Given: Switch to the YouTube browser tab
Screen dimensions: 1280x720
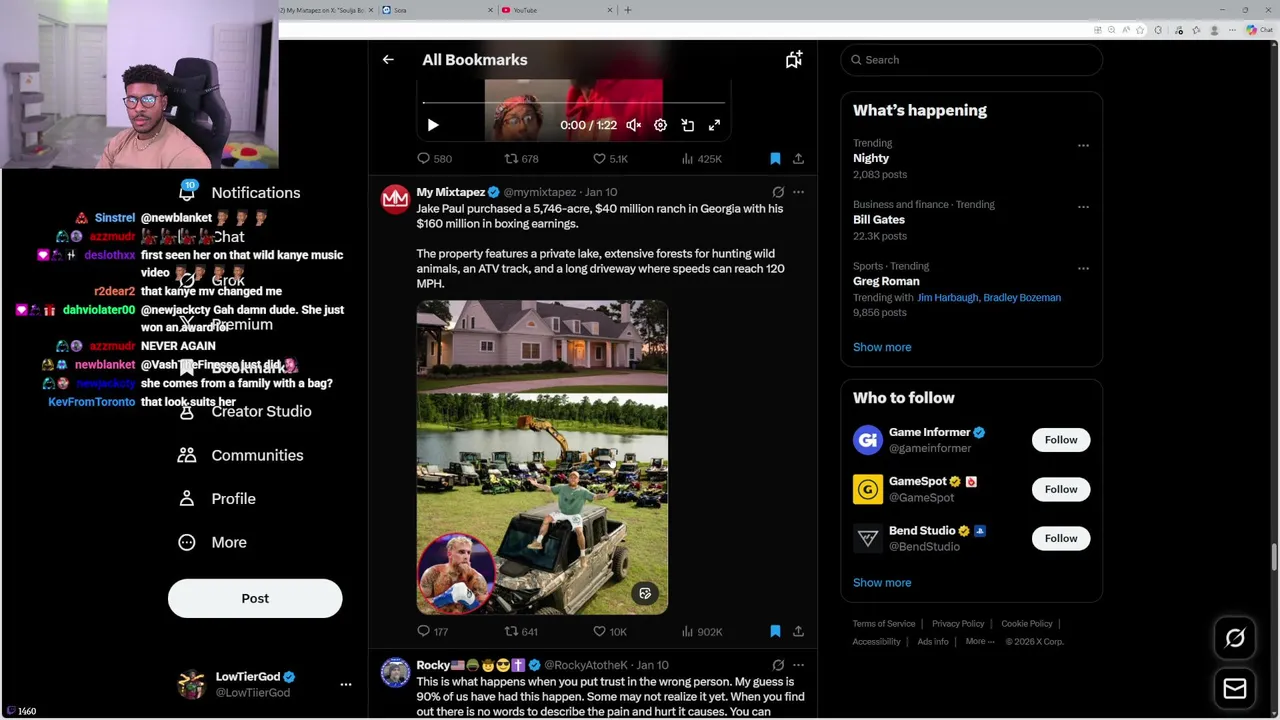Looking at the screenshot, I should coord(556,10).
